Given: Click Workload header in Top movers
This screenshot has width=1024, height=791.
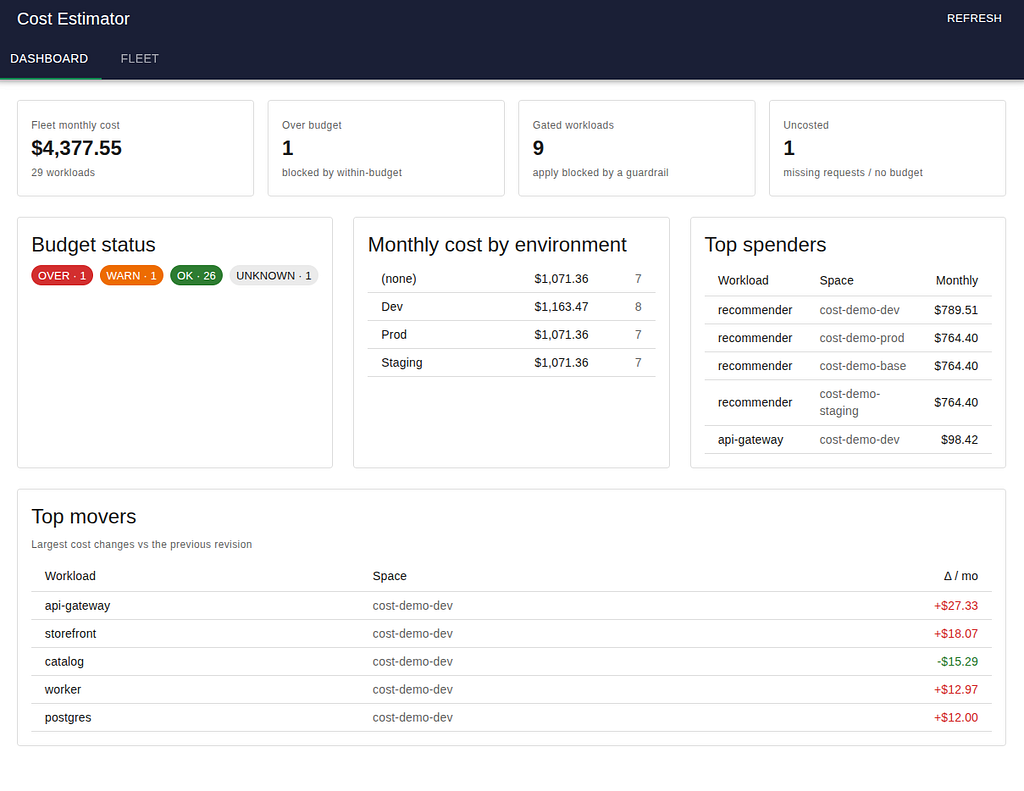Looking at the screenshot, I should click(x=70, y=576).
